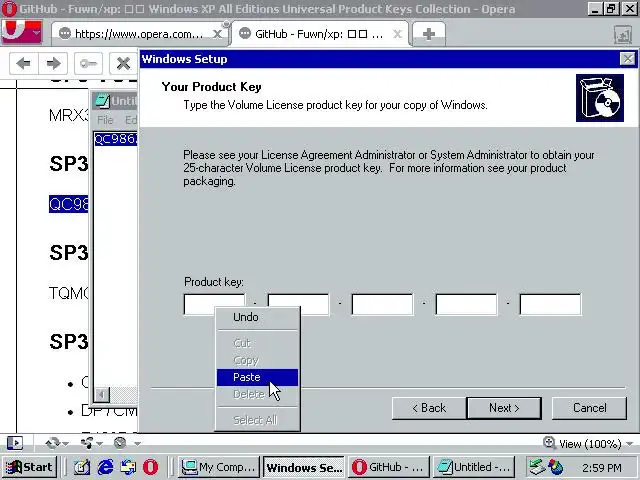Viewport: 640px width, 480px height.
Task: Click the first product key field
Action: pos(215,304)
